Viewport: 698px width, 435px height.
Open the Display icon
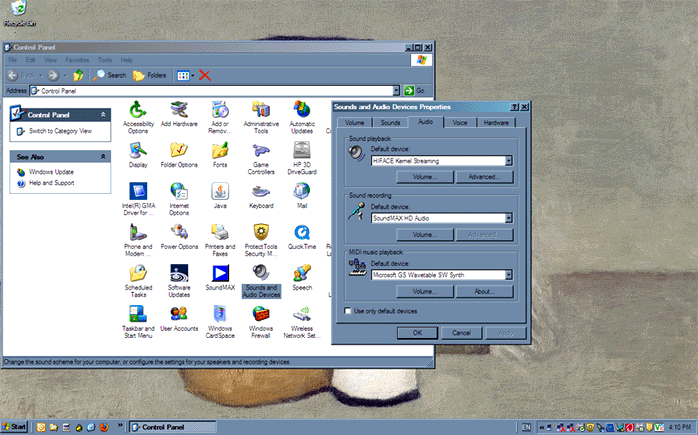pos(138,155)
